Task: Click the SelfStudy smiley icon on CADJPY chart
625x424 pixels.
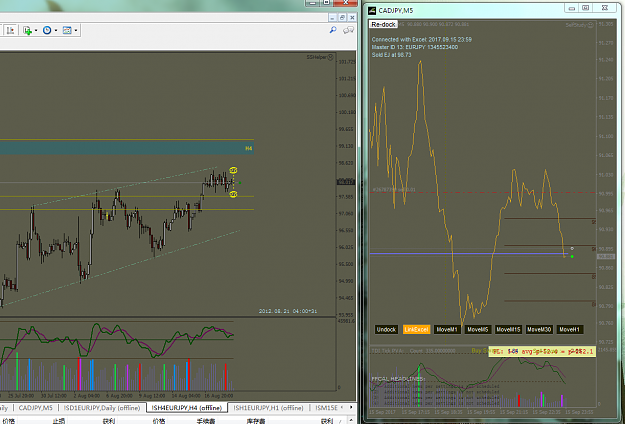Action: coord(590,25)
